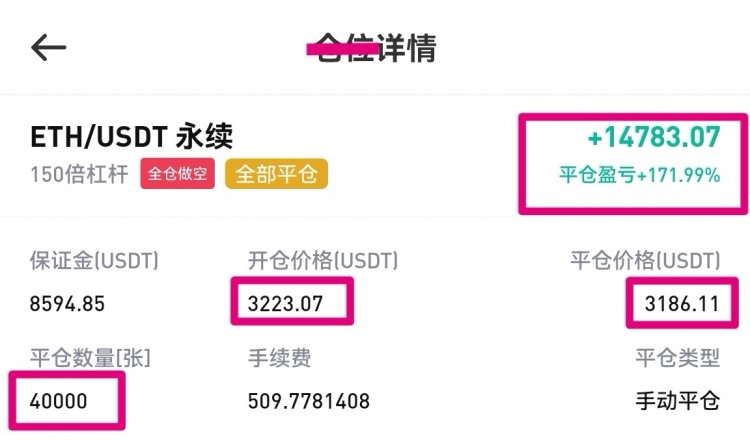Click the 平仓盈亏+171.99% percentage text
This screenshot has width=750, height=447.
(640, 175)
